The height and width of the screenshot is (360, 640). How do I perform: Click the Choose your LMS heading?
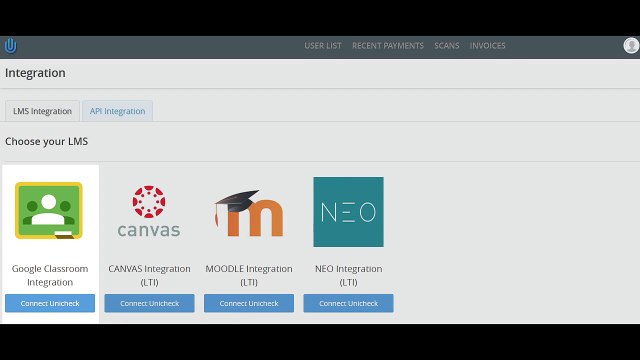tap(47, 141)
